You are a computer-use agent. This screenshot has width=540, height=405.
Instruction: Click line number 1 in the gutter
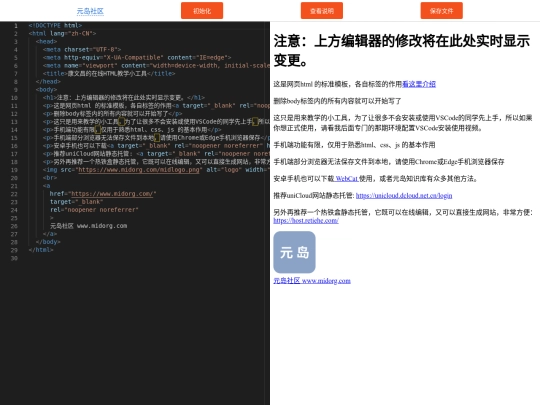pos(15,25)
